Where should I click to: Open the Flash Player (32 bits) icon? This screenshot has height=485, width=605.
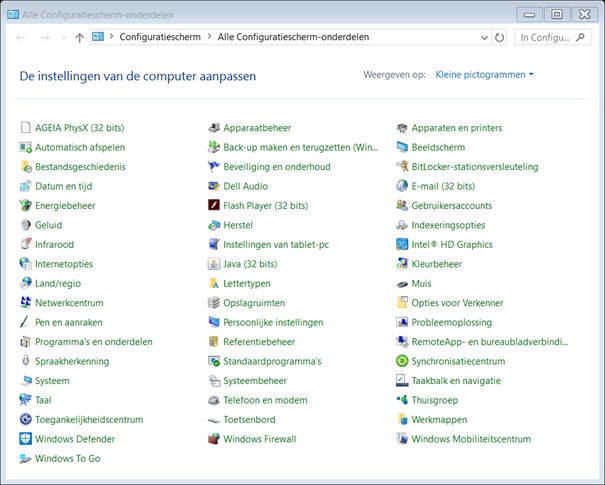(x=214, y=205)
